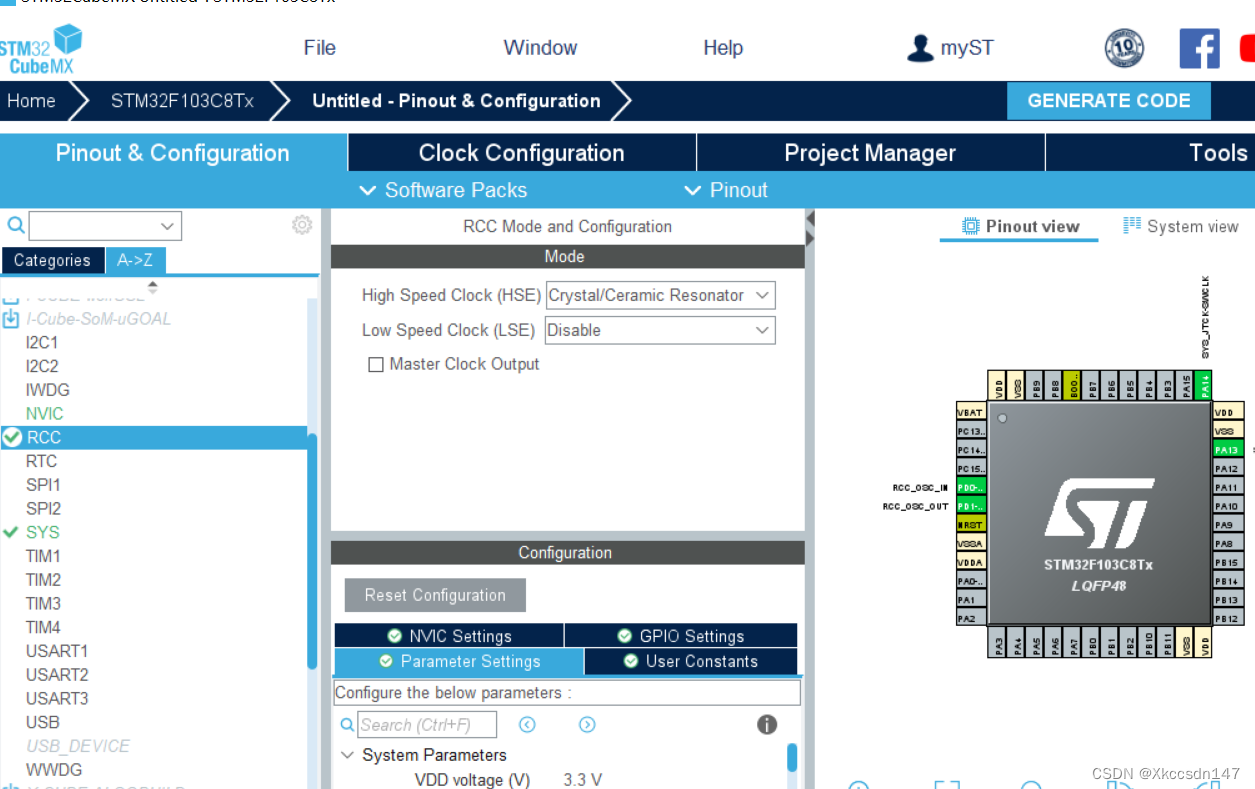
Task: Select I2C1 in the peripheral list
Action: (42, 342)
